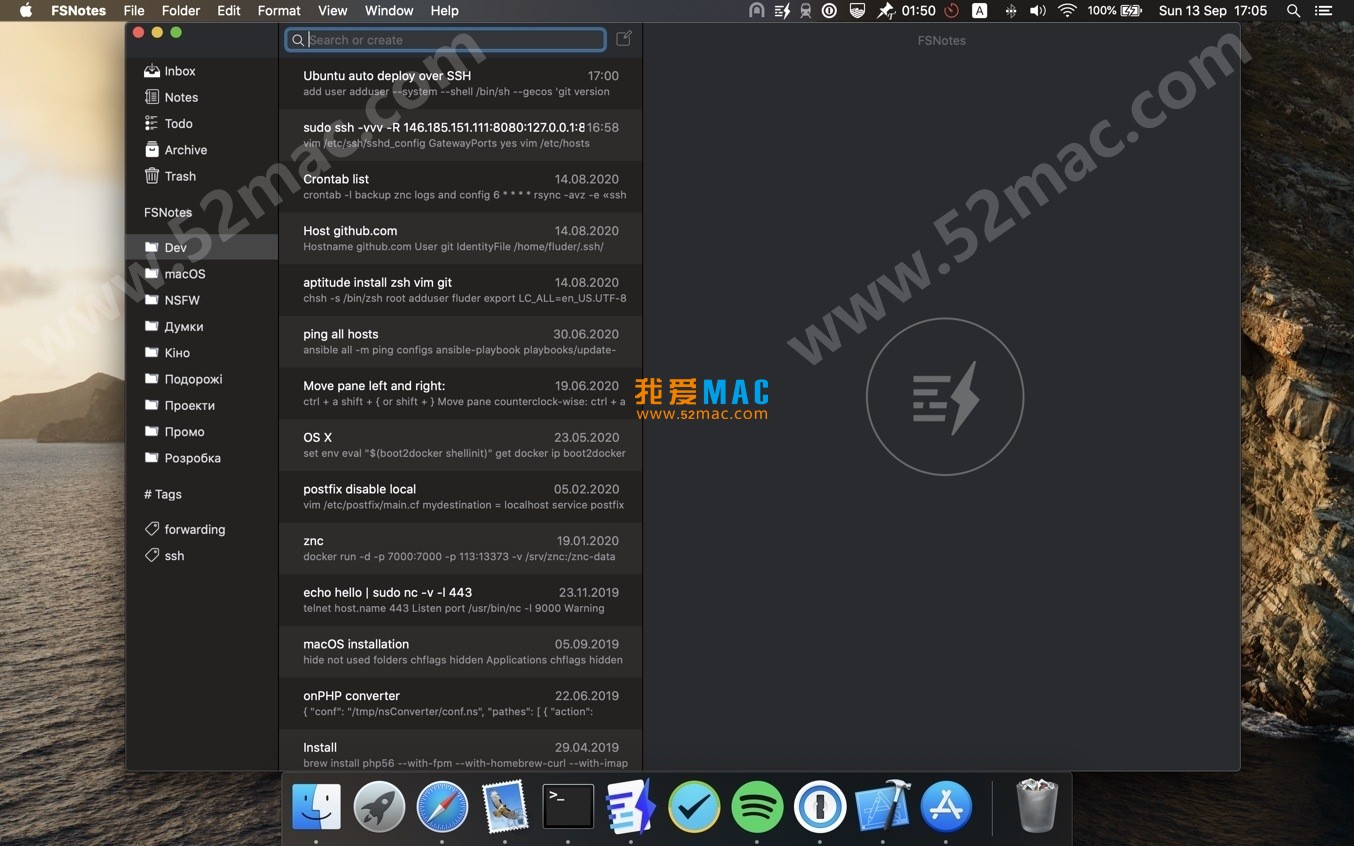
Task: Open the Help menu
Action: [444, 11]
